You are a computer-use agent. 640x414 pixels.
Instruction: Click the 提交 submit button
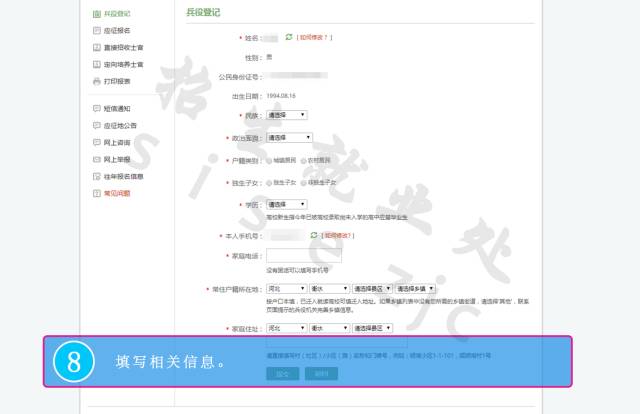coord(282,373)
